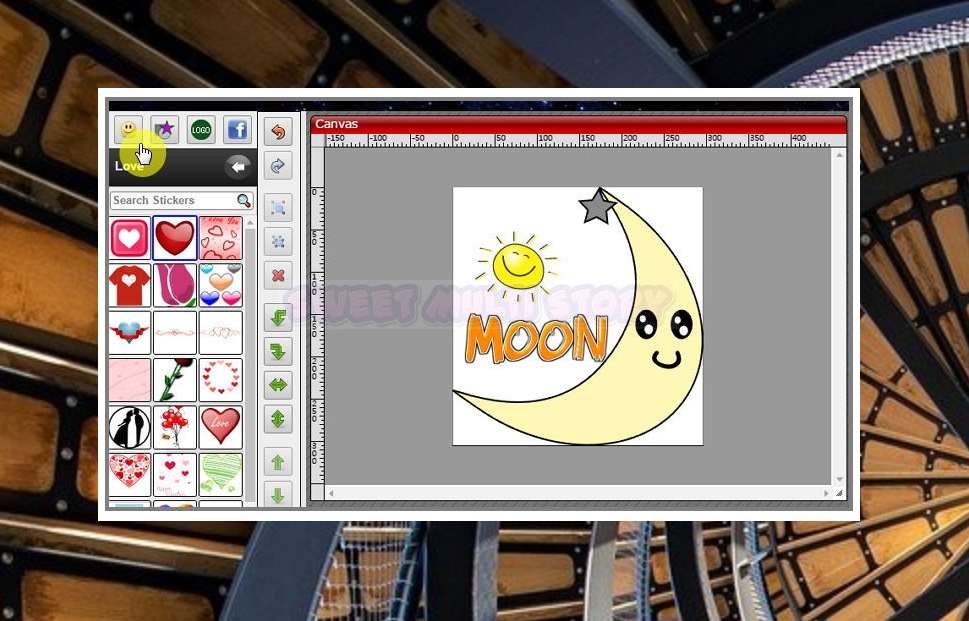Click the ungroup selection tool
This screenshot has height=621, width=969.
pos(278,242)
